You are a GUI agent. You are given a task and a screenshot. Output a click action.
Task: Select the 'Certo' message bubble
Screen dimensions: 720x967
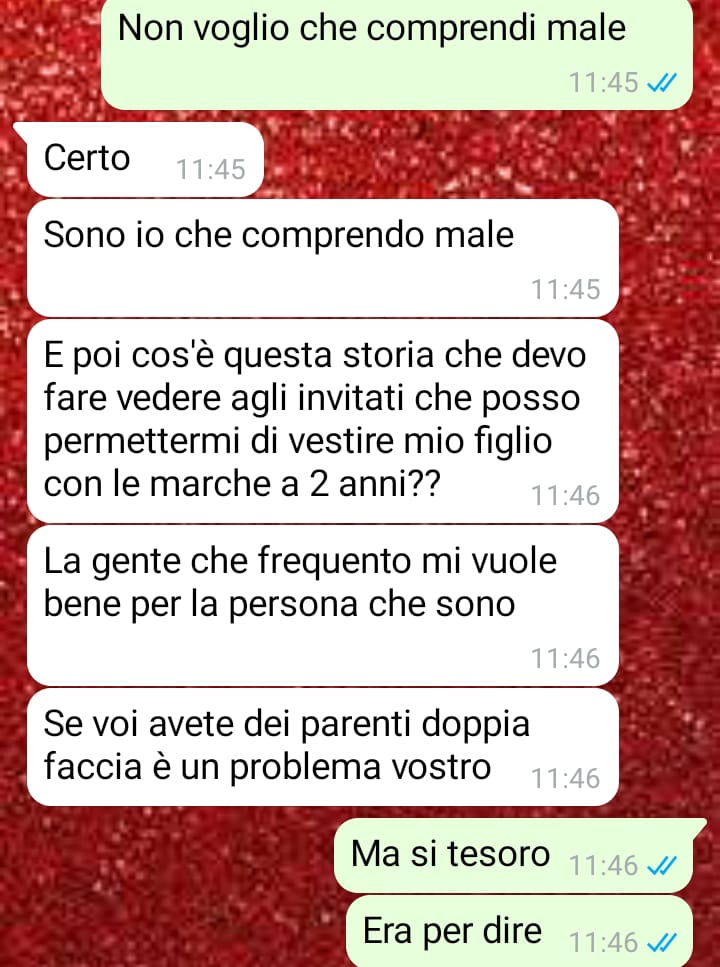coord(146,160)
